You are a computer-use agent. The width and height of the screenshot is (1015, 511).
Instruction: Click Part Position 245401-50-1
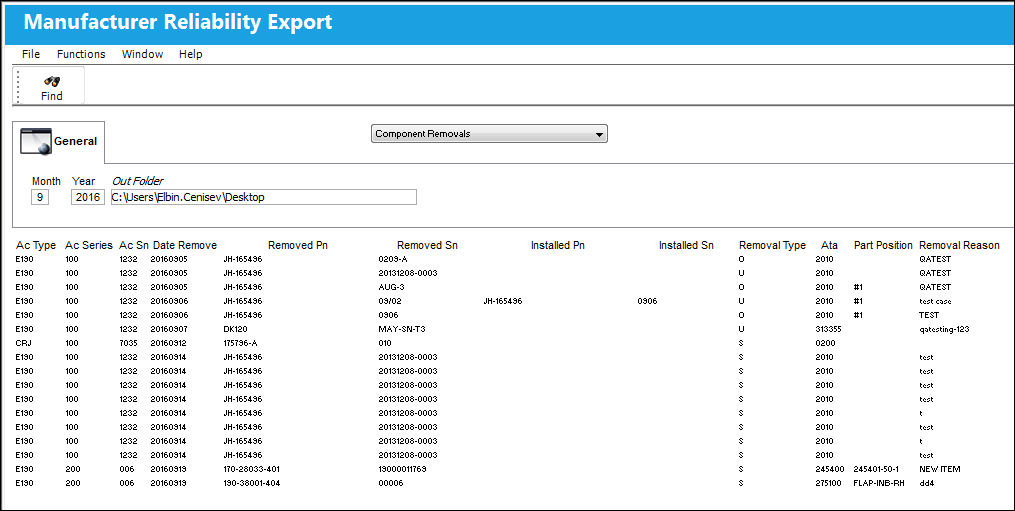[876, 469]
